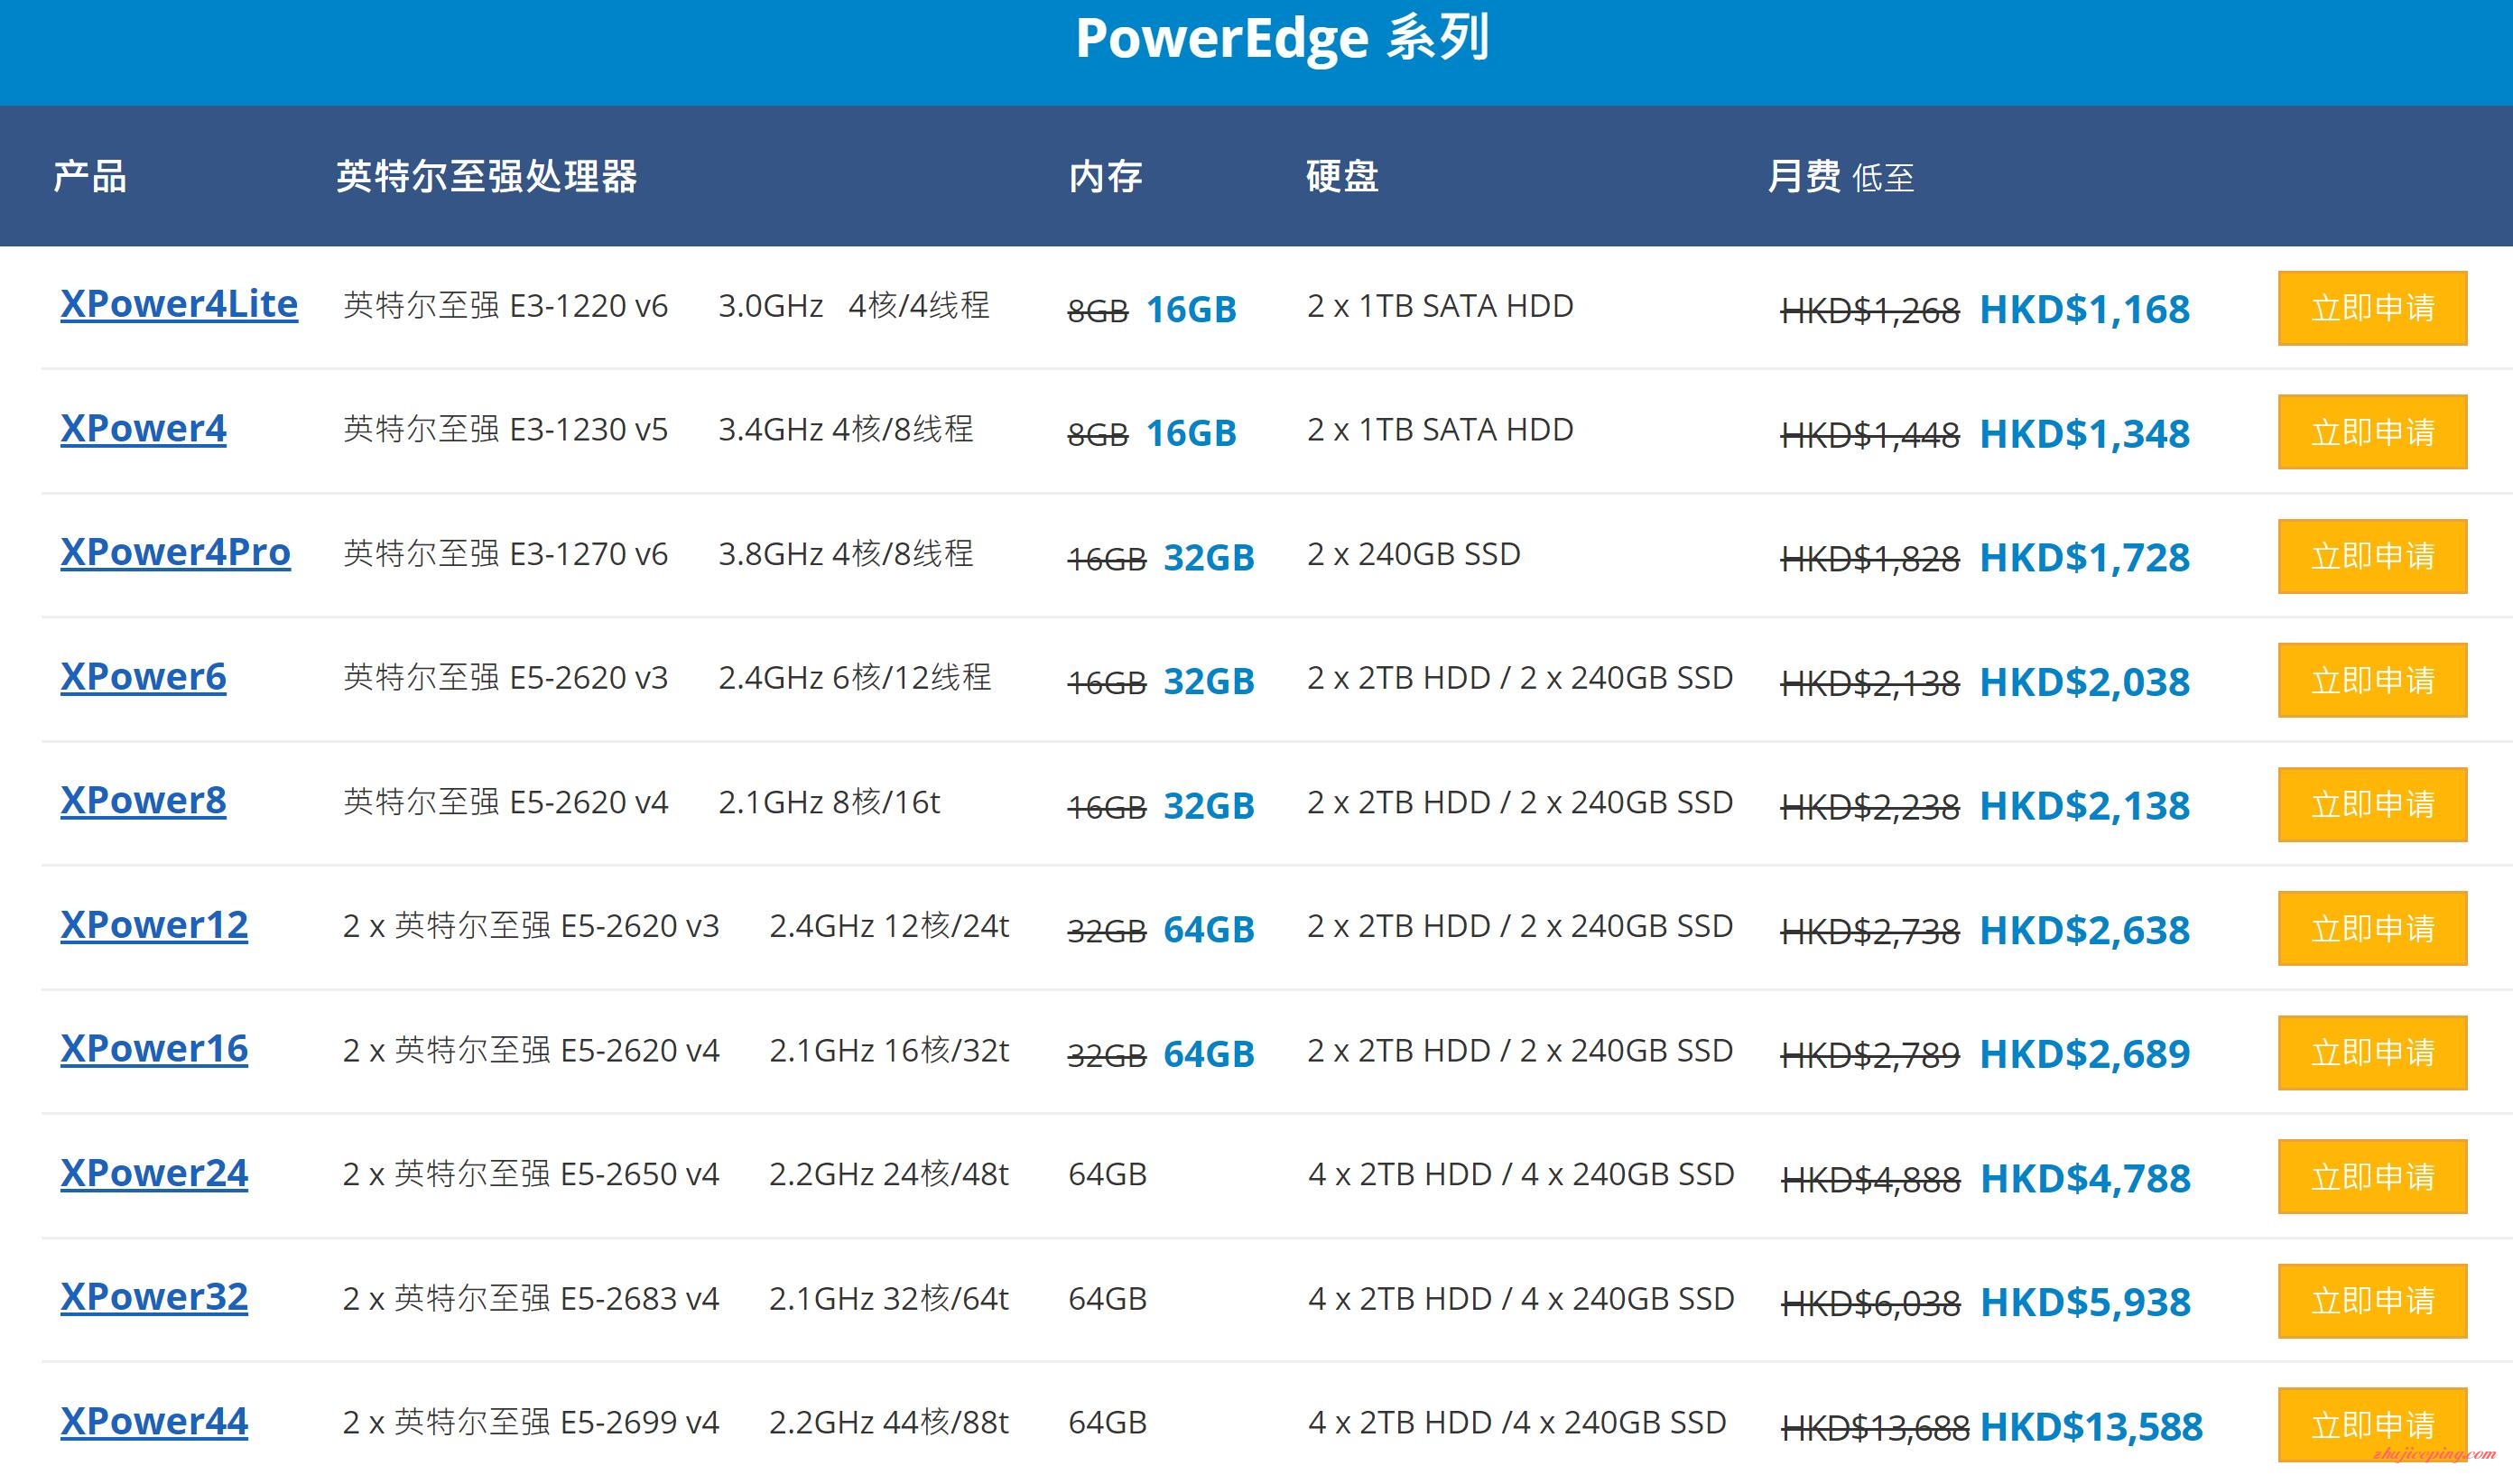This screenshot has width=2513, height=1484.
Task: Select 16GB memory in XPower4Lite row
Action: click(x=1191, y=309)
